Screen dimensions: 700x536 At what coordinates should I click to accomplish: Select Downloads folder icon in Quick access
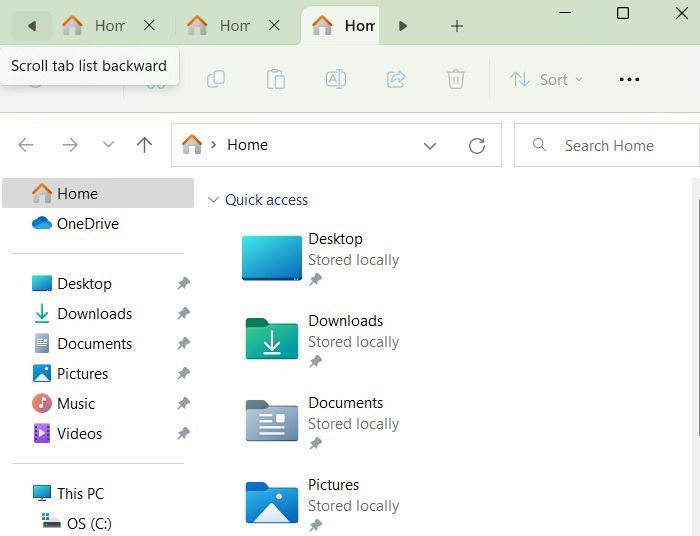pyautogui.click(x=272, y=339)
